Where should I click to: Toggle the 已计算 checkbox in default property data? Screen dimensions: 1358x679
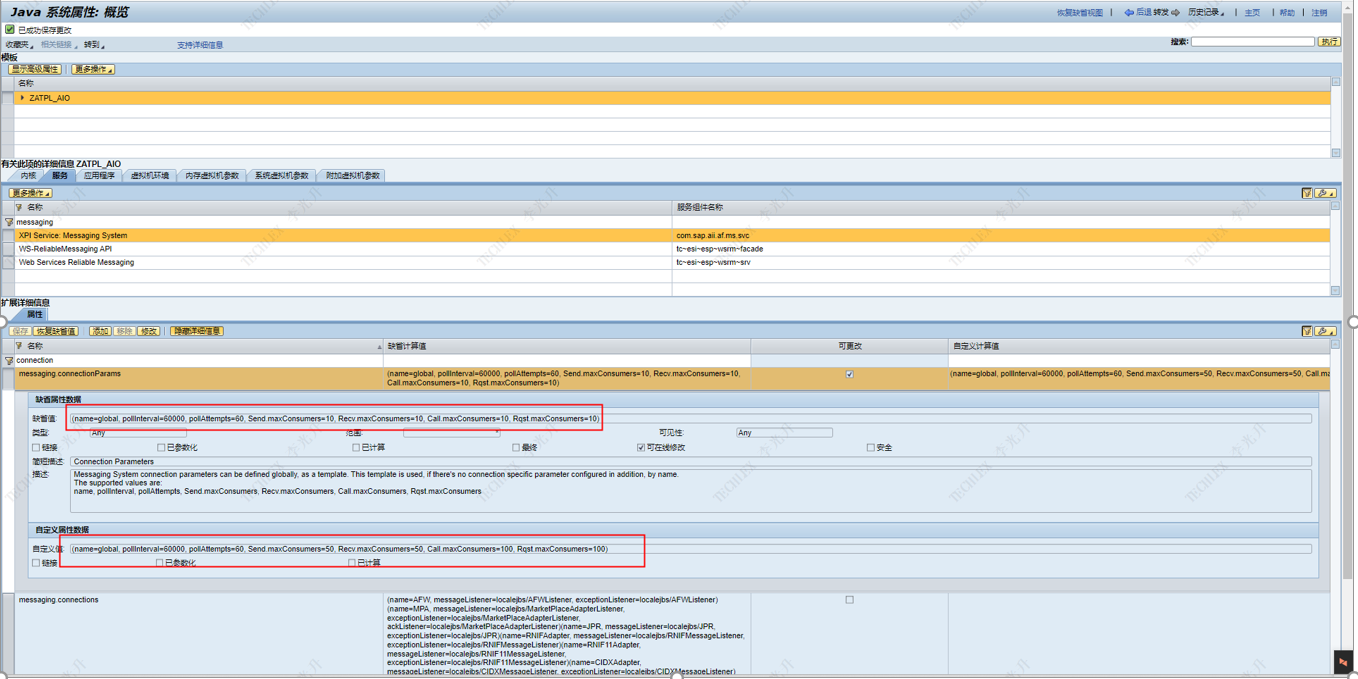click(355, 448)
